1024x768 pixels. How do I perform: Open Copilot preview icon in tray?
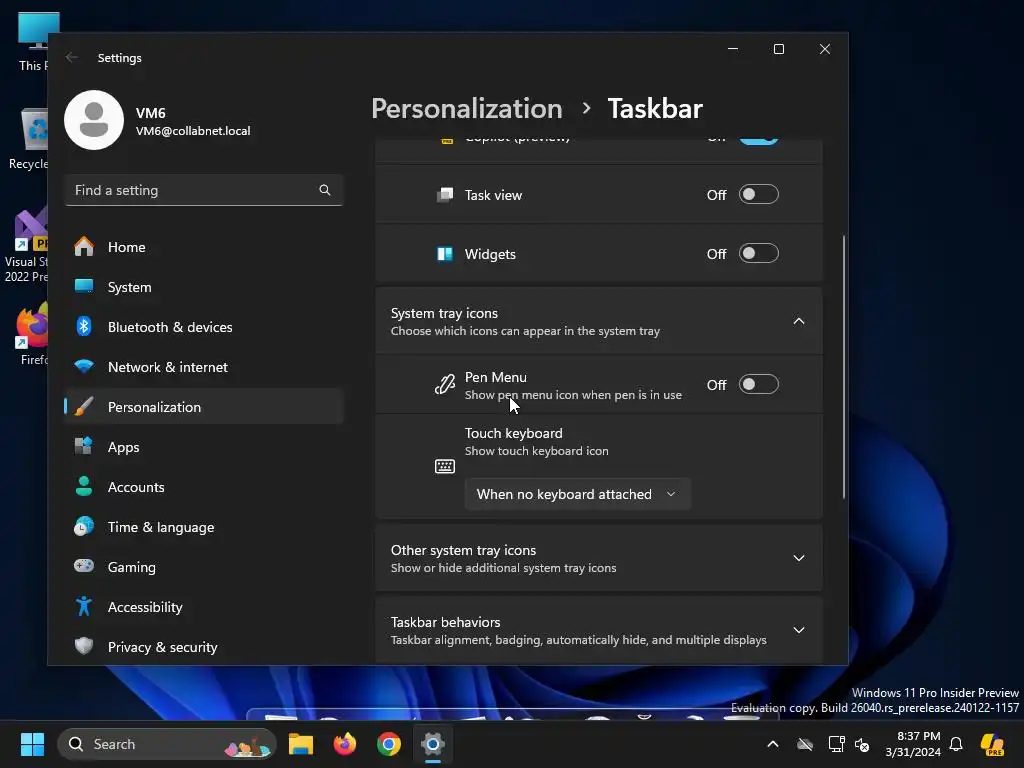click(992, 744)
